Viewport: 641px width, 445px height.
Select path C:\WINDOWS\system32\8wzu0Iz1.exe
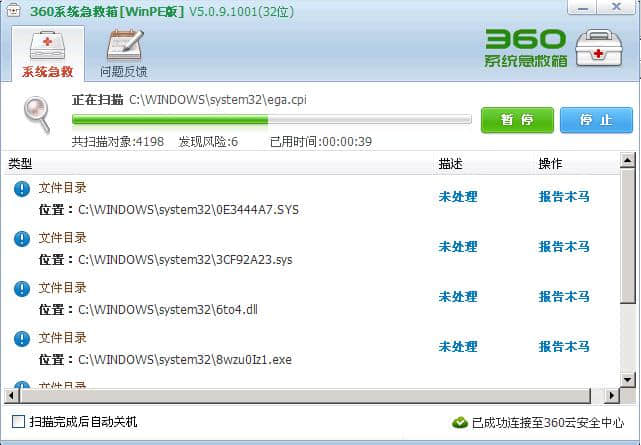pos(185,360)
